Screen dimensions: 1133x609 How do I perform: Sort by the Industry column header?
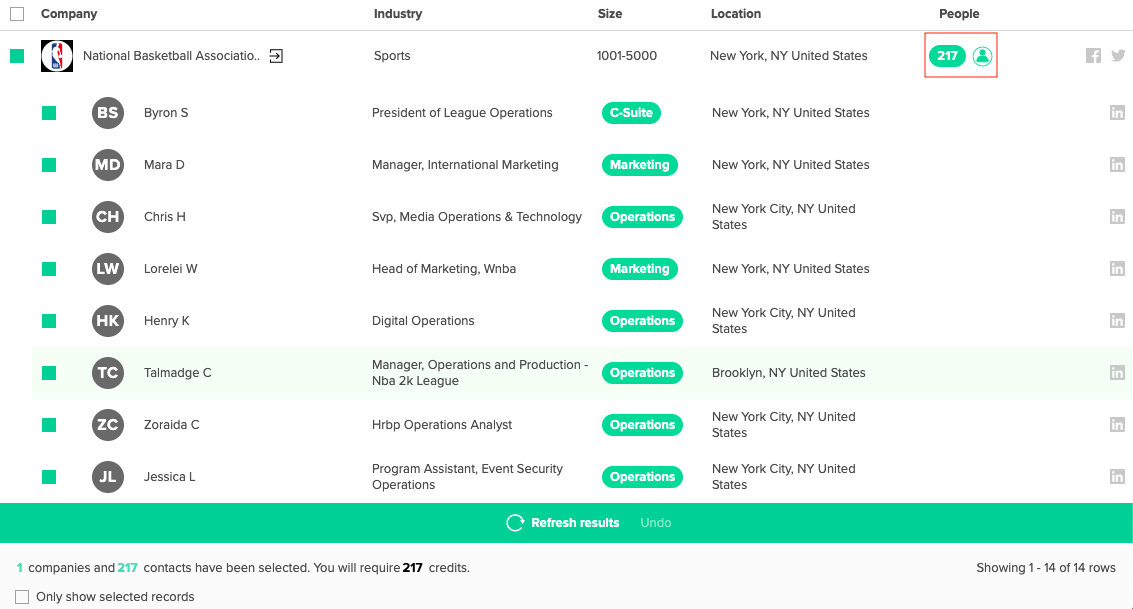point(397,14)
